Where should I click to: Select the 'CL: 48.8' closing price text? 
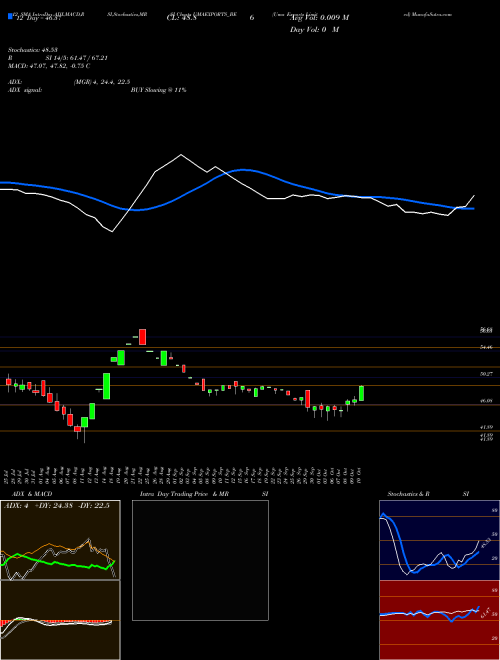(x=182, y=18)
